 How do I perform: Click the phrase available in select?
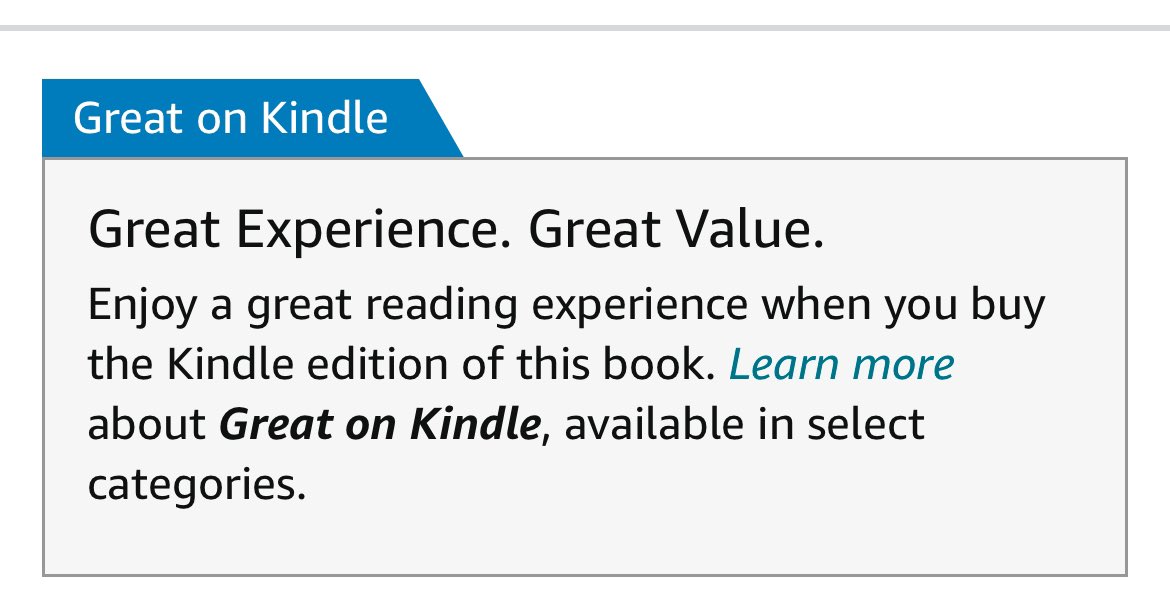[x=744, y=424]
